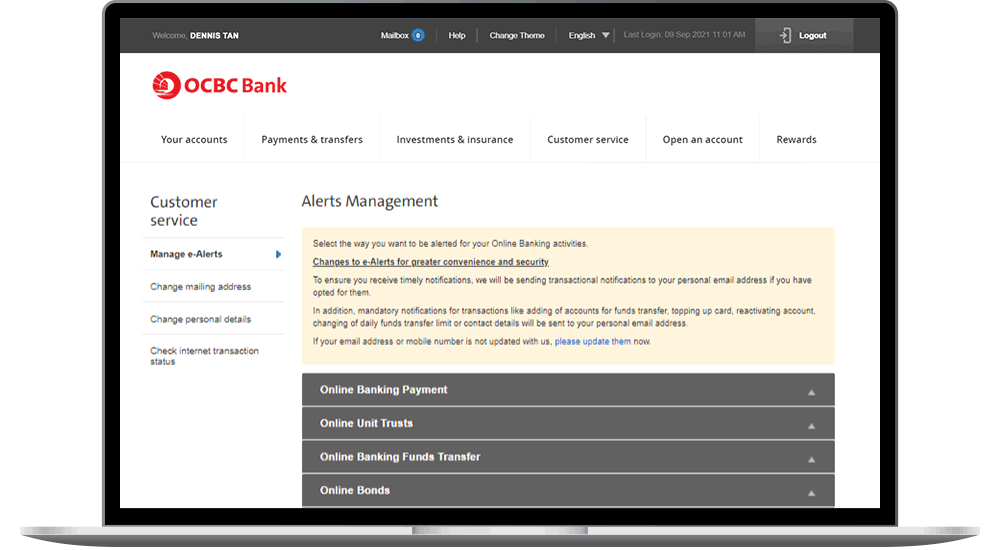Open the Your accounts menu

click(x=194, y=139)
